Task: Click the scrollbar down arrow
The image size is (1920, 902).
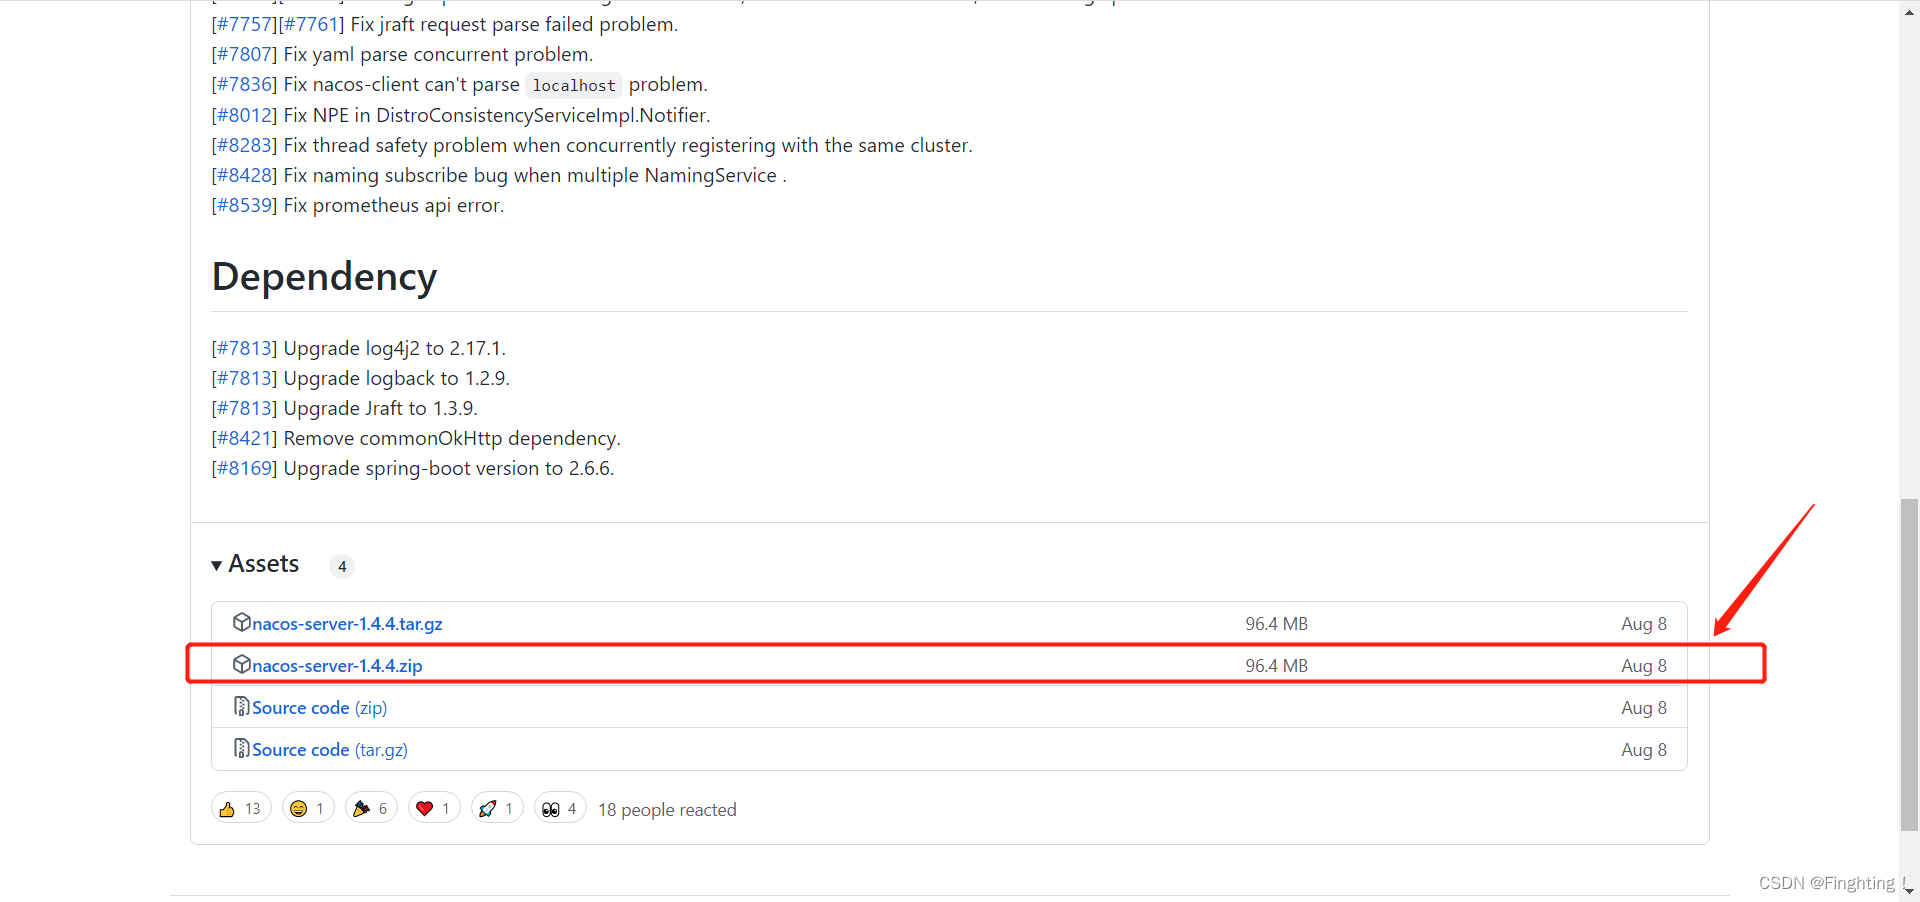Action: point(1909,890)
